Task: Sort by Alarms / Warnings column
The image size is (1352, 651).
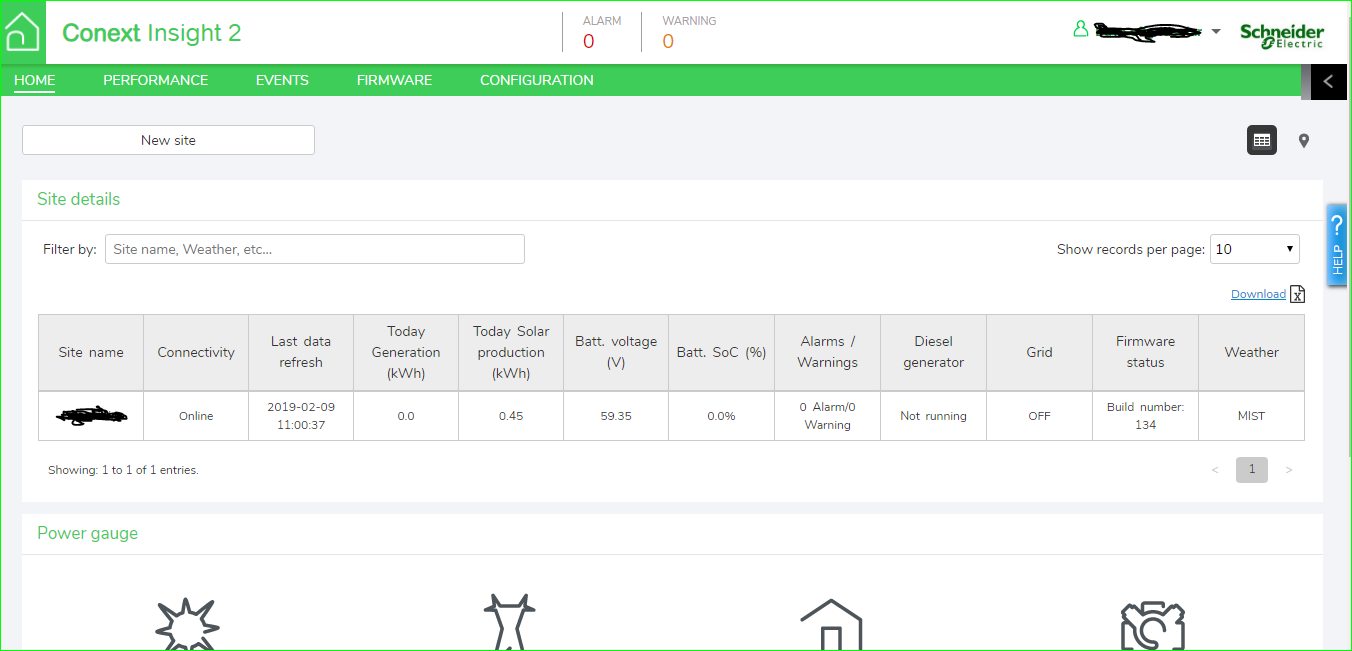Action: [x=828, y=352]
